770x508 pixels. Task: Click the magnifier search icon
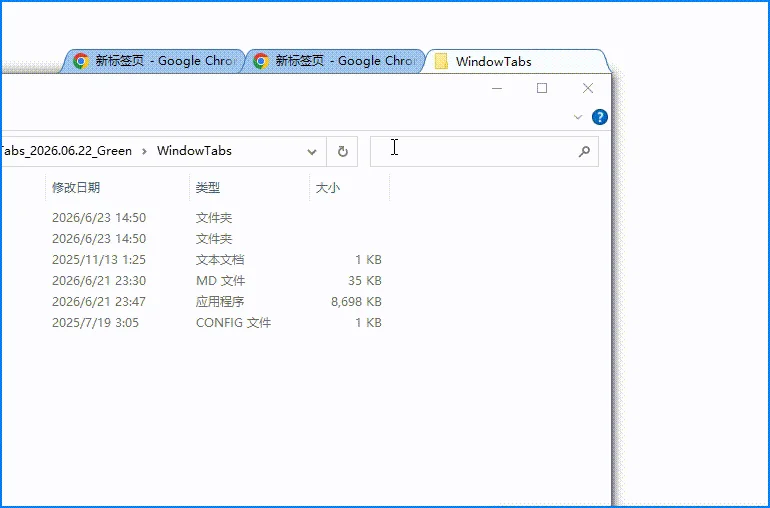click(x=584, y=151)
